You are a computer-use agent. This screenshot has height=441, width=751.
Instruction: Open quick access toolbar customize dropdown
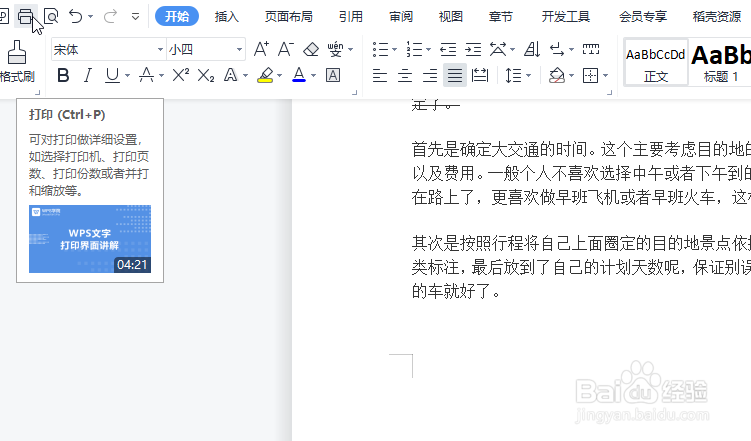(x=136, y=17)
